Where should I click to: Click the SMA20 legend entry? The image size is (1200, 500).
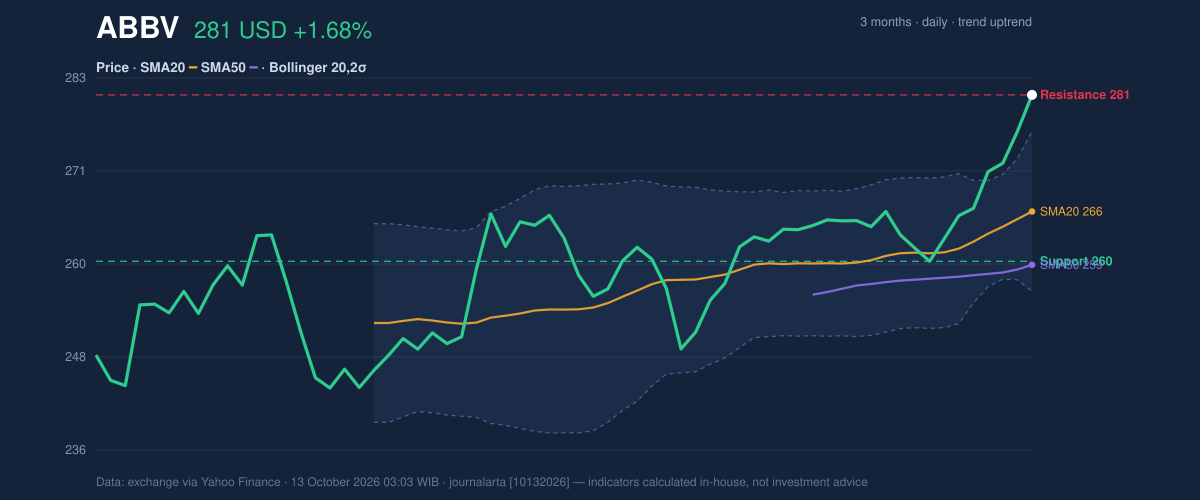point(162,68)
